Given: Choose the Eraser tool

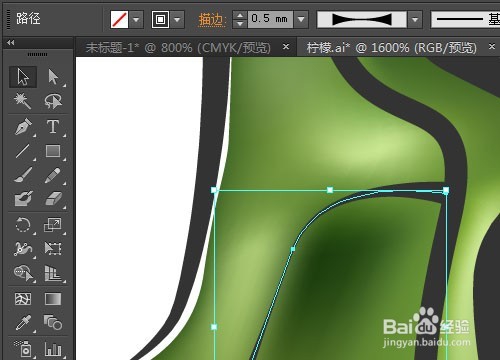Looking at the screenshot, I should point(53,199).
